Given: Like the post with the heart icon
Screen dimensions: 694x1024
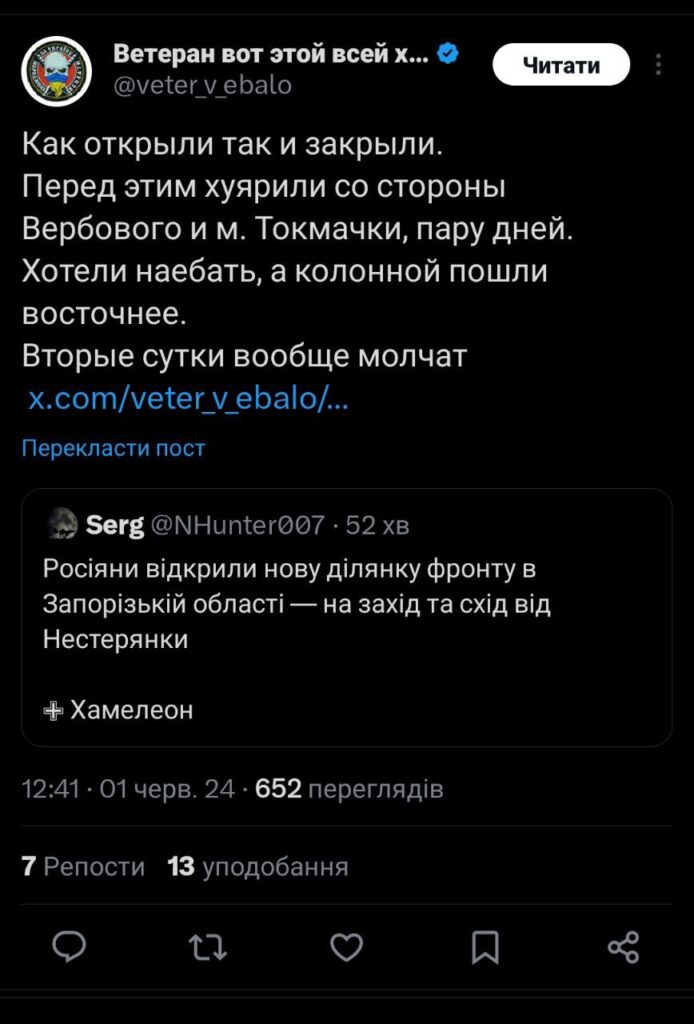Looking at the screenshot, I should tap(346, 946).
